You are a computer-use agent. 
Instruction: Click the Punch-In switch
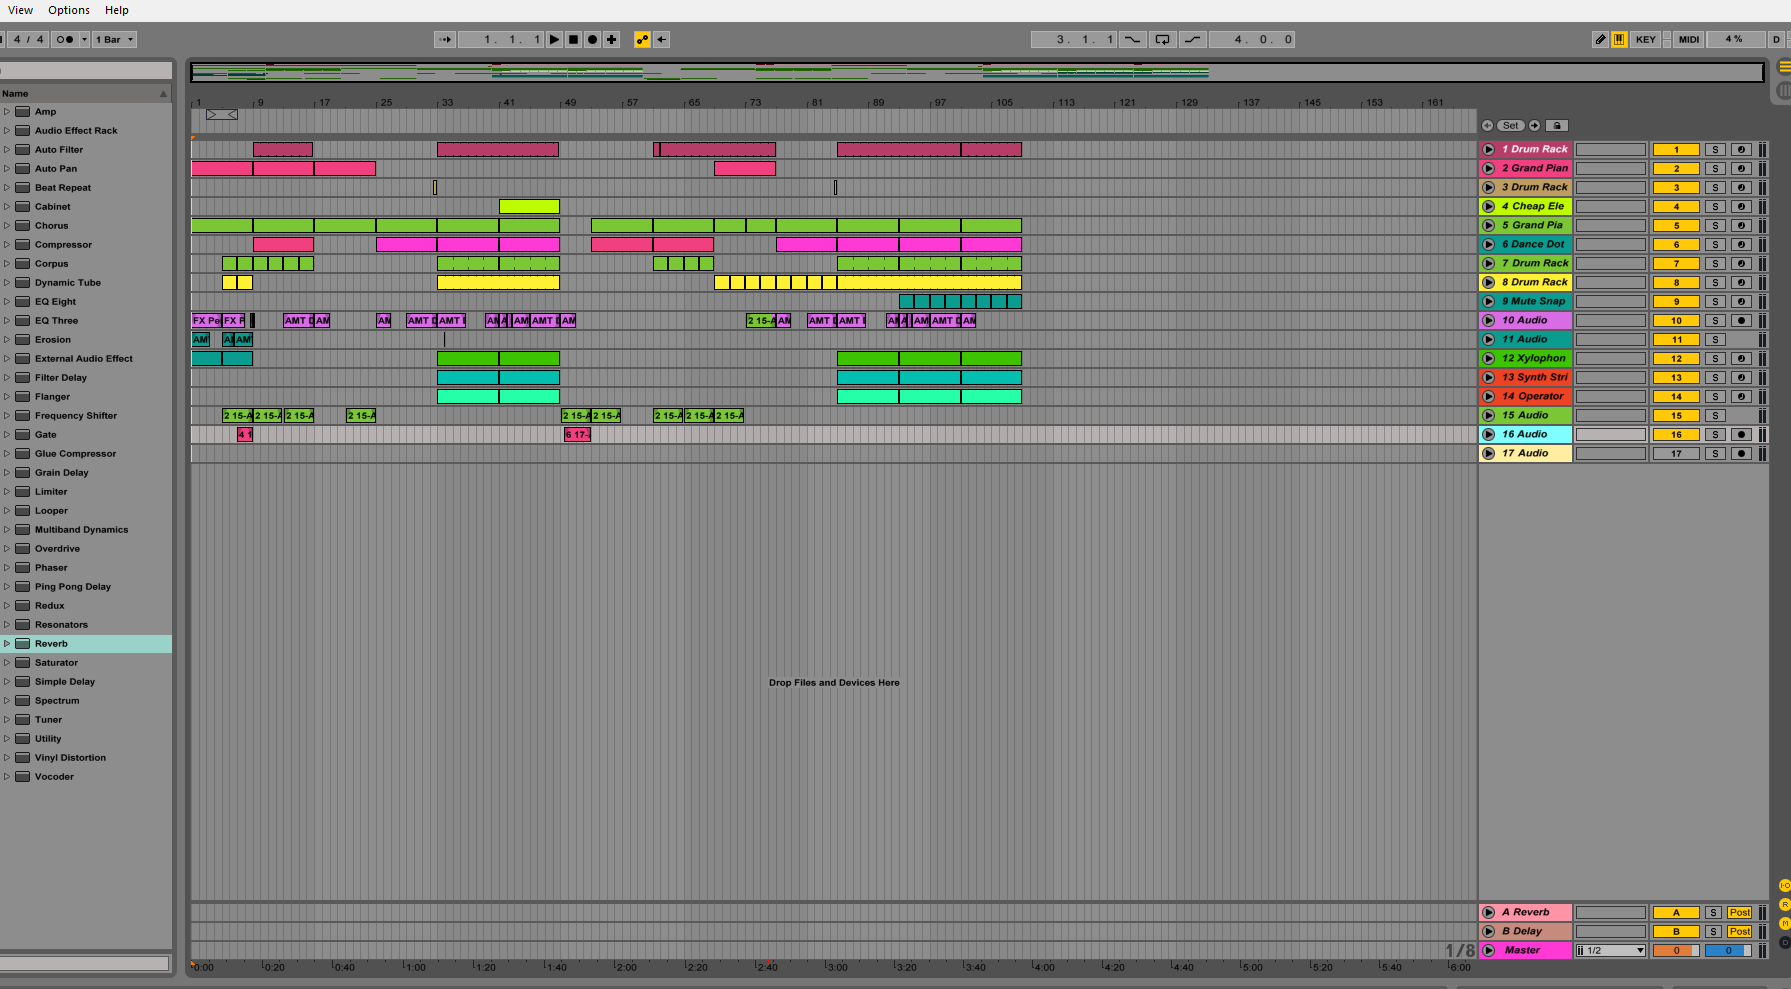[1132, 40]
